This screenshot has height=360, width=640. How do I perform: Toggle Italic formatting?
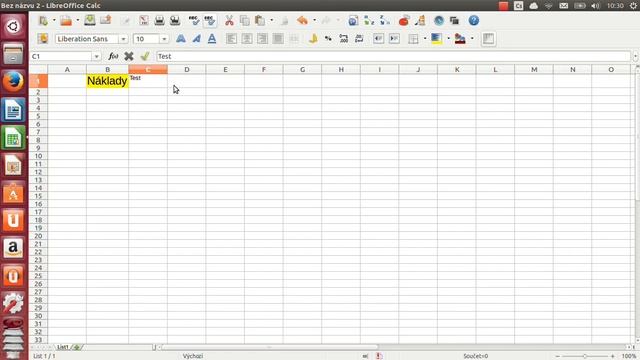pos(196,39)
